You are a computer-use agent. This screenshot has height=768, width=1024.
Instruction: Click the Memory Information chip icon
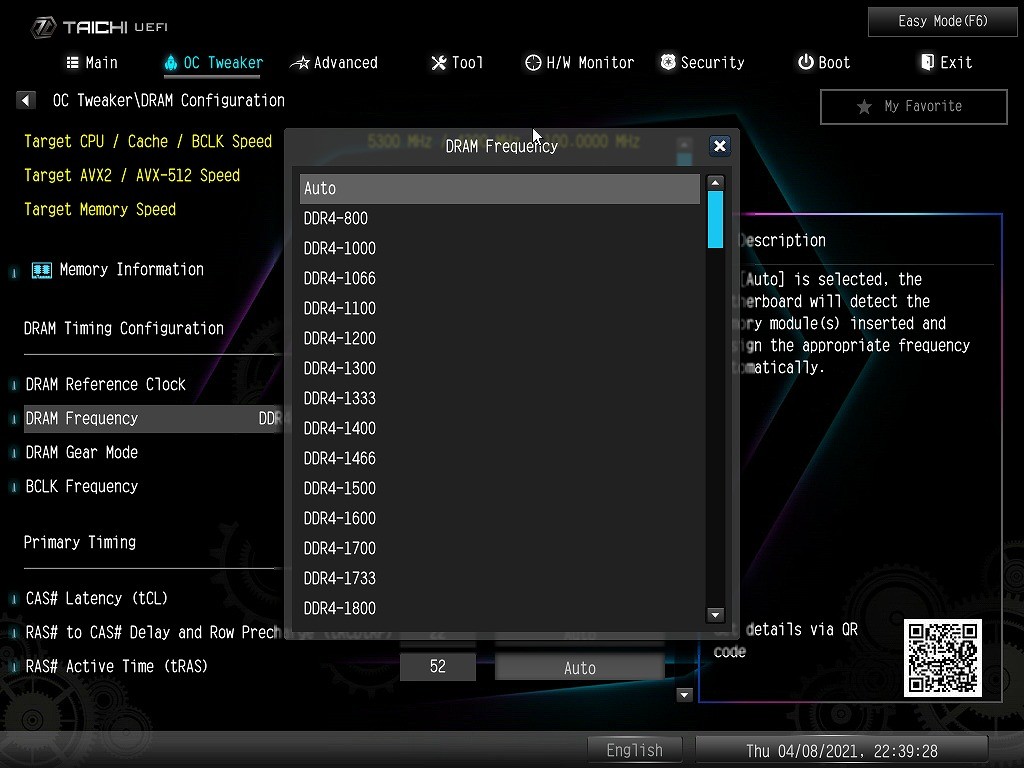tap(41, 270)
